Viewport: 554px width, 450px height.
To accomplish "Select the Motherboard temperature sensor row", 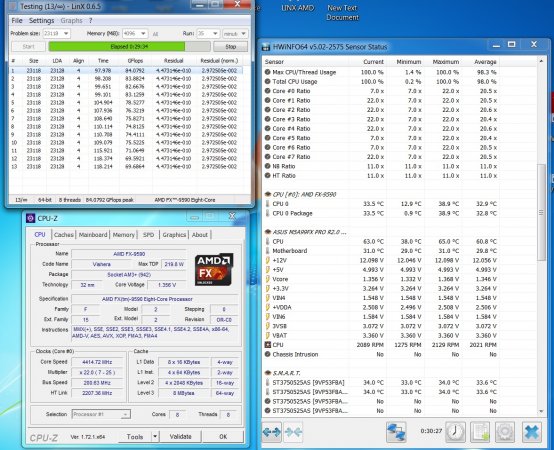I will (x=381, y=251).
